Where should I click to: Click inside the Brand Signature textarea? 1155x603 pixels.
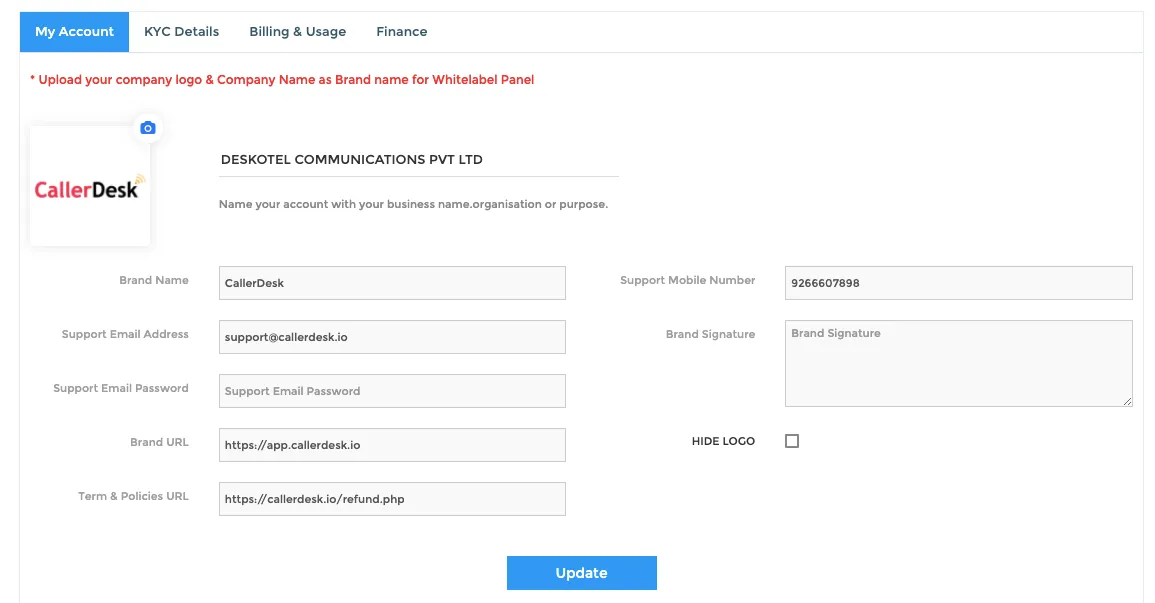[x=958, y=363]
